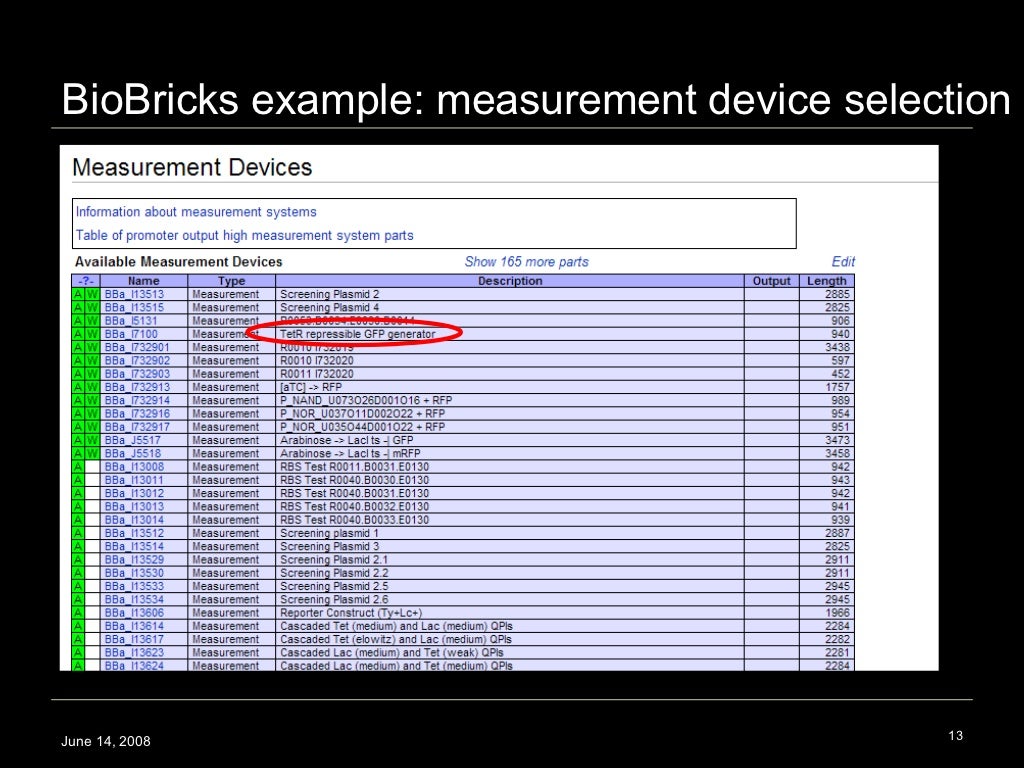Screen dimensions: 1024x768
Task: Click the Type column header
Action: point(232,281)
